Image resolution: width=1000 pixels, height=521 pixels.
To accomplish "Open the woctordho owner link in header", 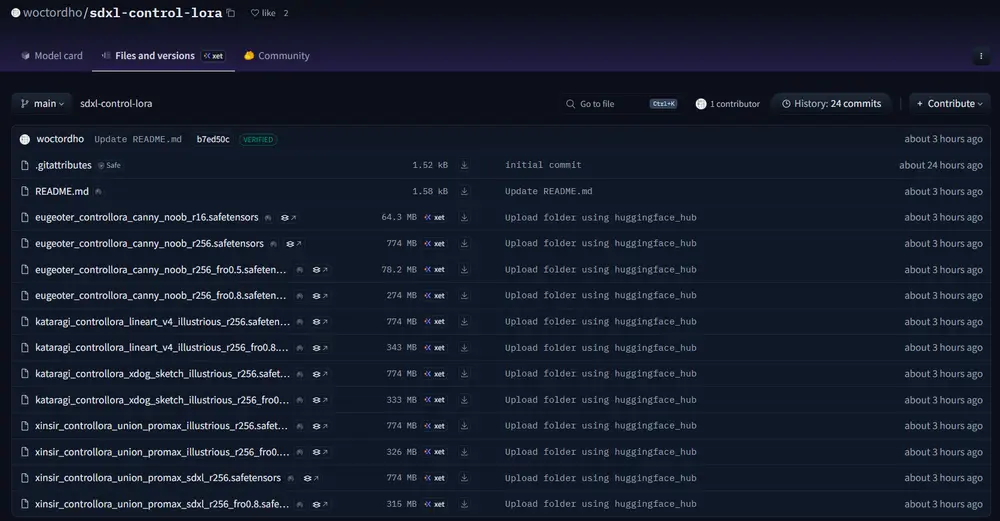I will point(52,13).
